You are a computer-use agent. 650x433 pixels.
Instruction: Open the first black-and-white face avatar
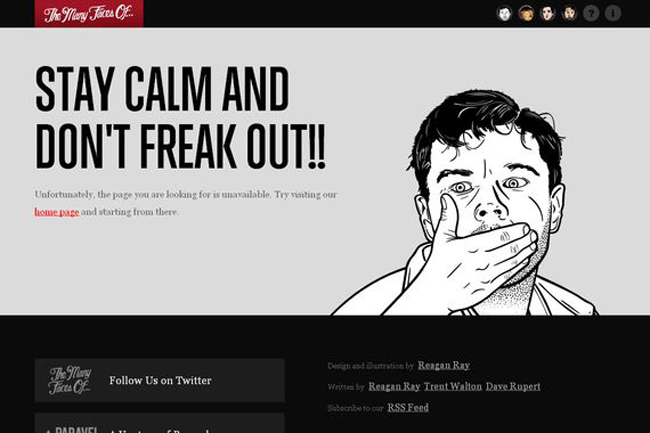pyautogui.click(x=504, y=13)
